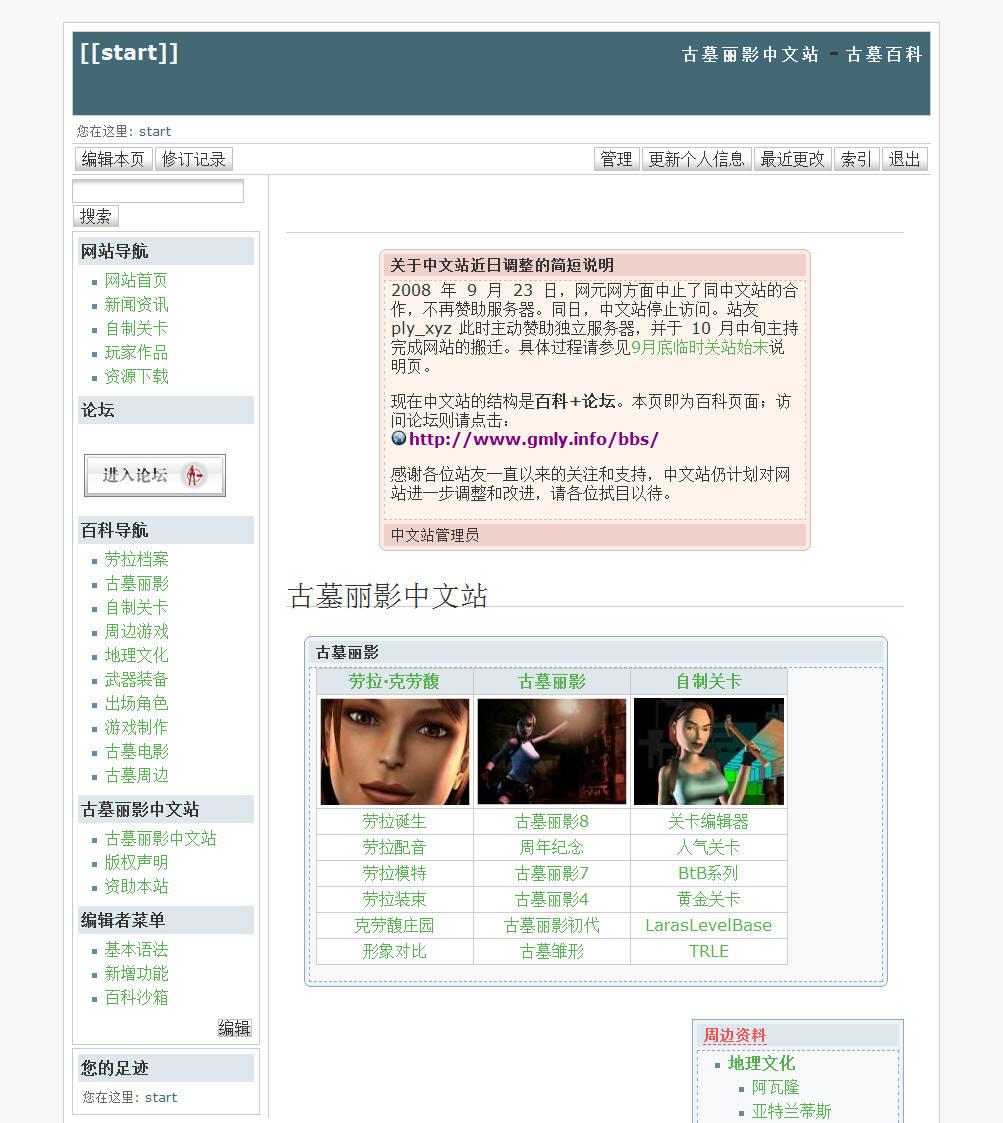
Task: Open the 新闻资讯 sidebar link
Action: 136,304
